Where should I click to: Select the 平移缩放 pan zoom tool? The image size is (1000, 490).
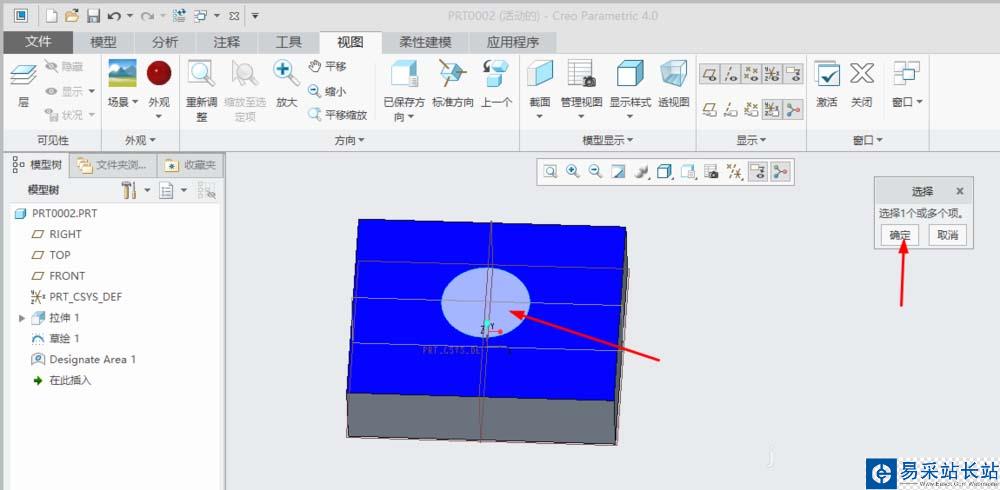338,115
